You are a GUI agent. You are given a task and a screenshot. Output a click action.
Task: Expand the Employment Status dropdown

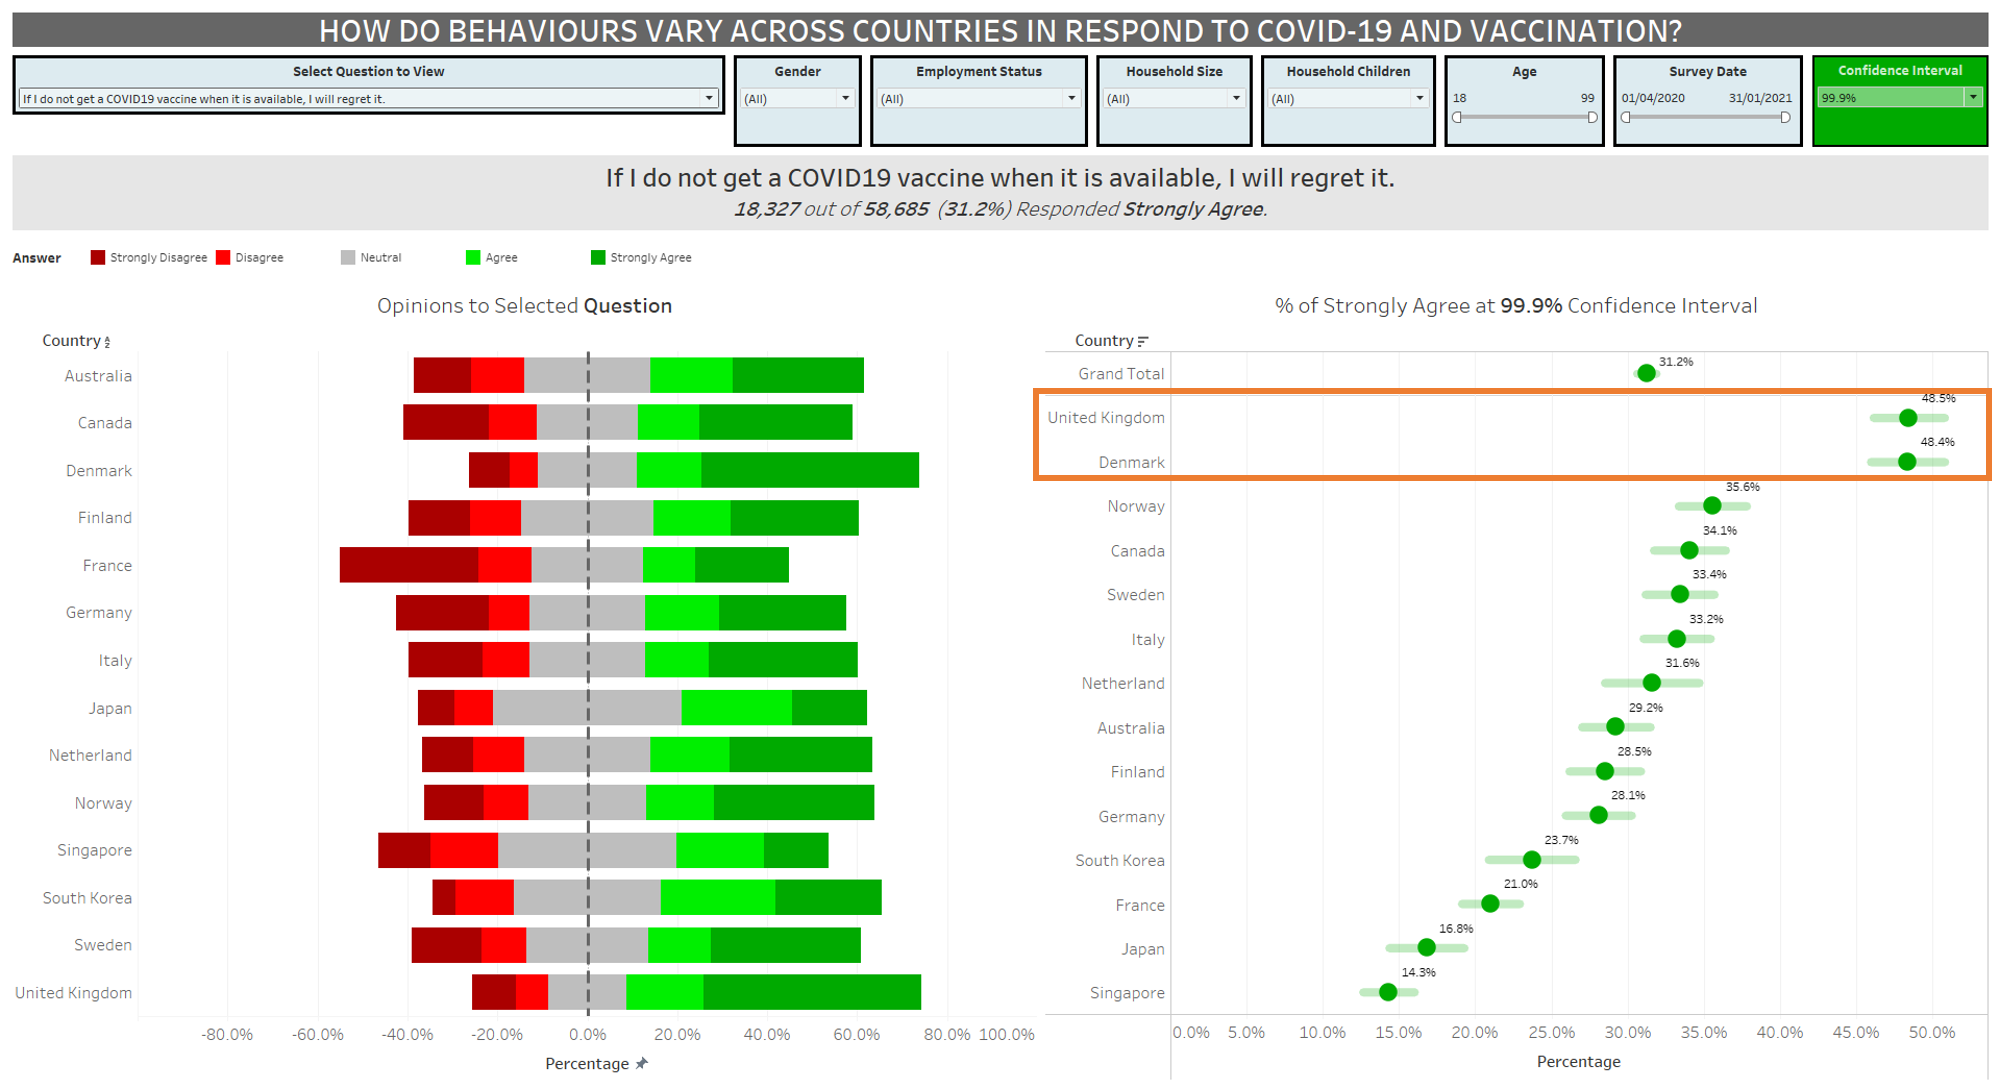pos(1071,98)
